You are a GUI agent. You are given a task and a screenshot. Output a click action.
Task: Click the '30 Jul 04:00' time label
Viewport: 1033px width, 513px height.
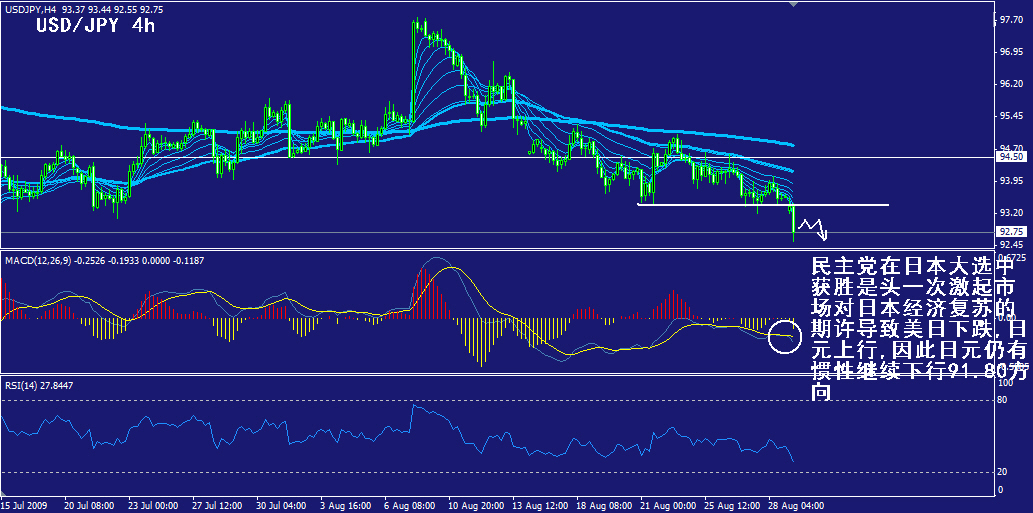click(x=281, y=506)
